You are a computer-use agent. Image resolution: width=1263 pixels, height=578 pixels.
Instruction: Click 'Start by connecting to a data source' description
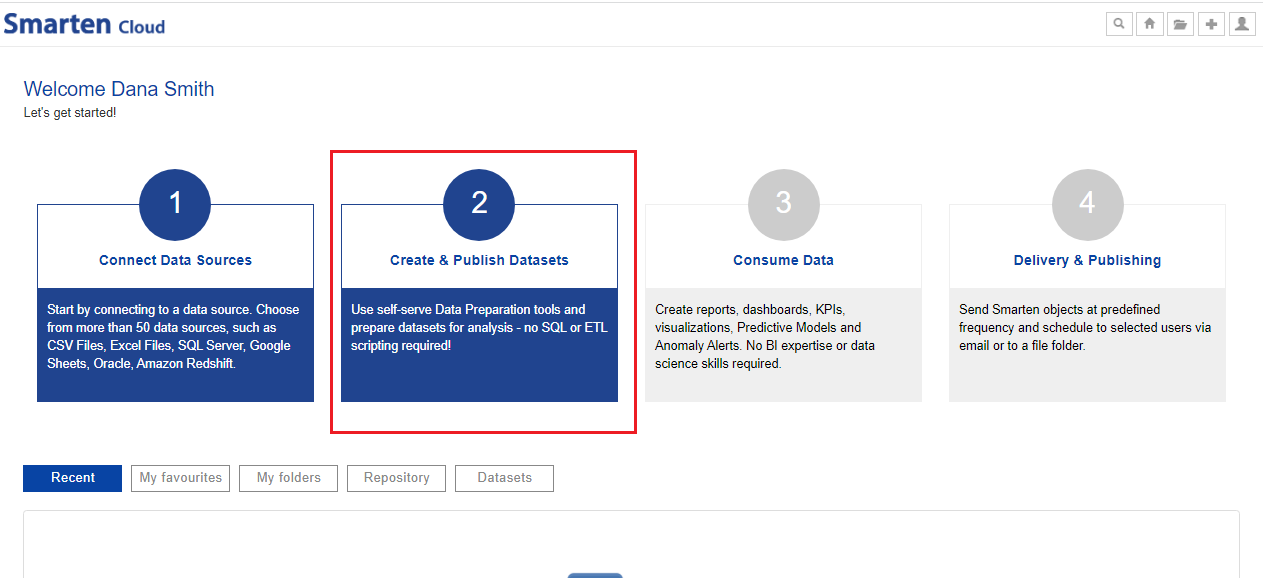[172, 337]
